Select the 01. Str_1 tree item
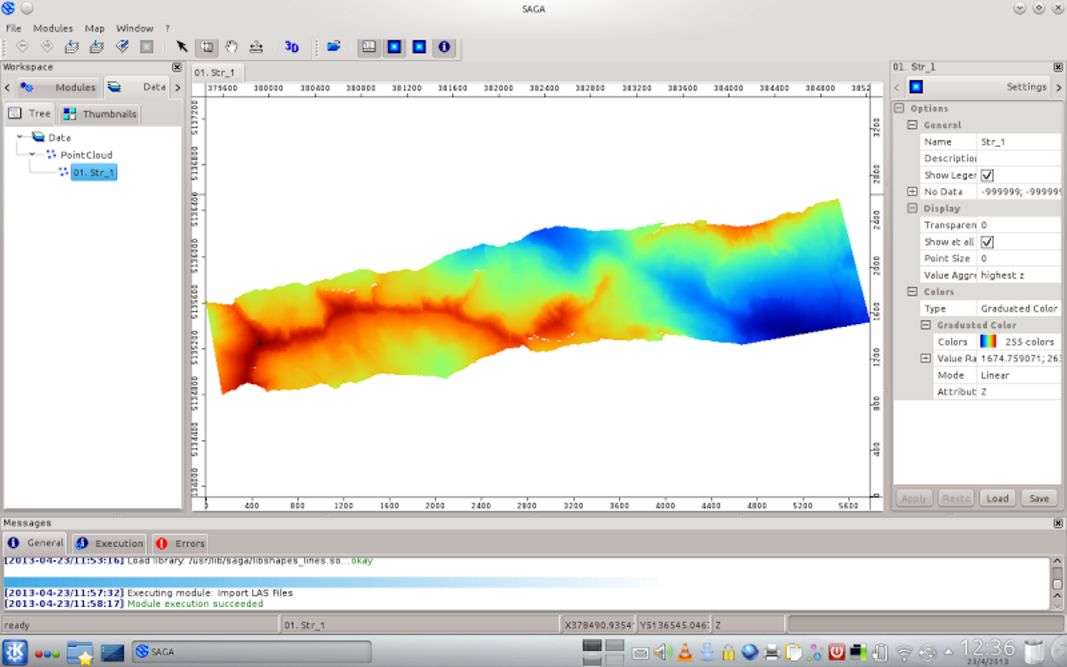 click(x=93, y=173)
